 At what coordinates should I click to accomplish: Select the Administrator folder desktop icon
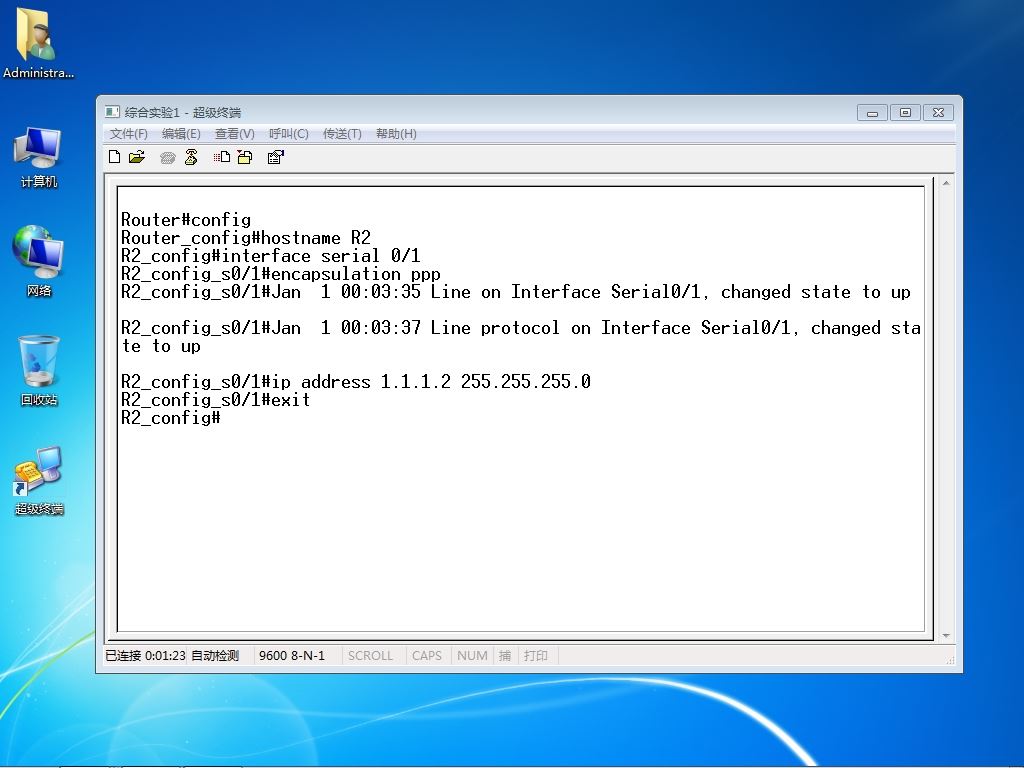(38, 43)
